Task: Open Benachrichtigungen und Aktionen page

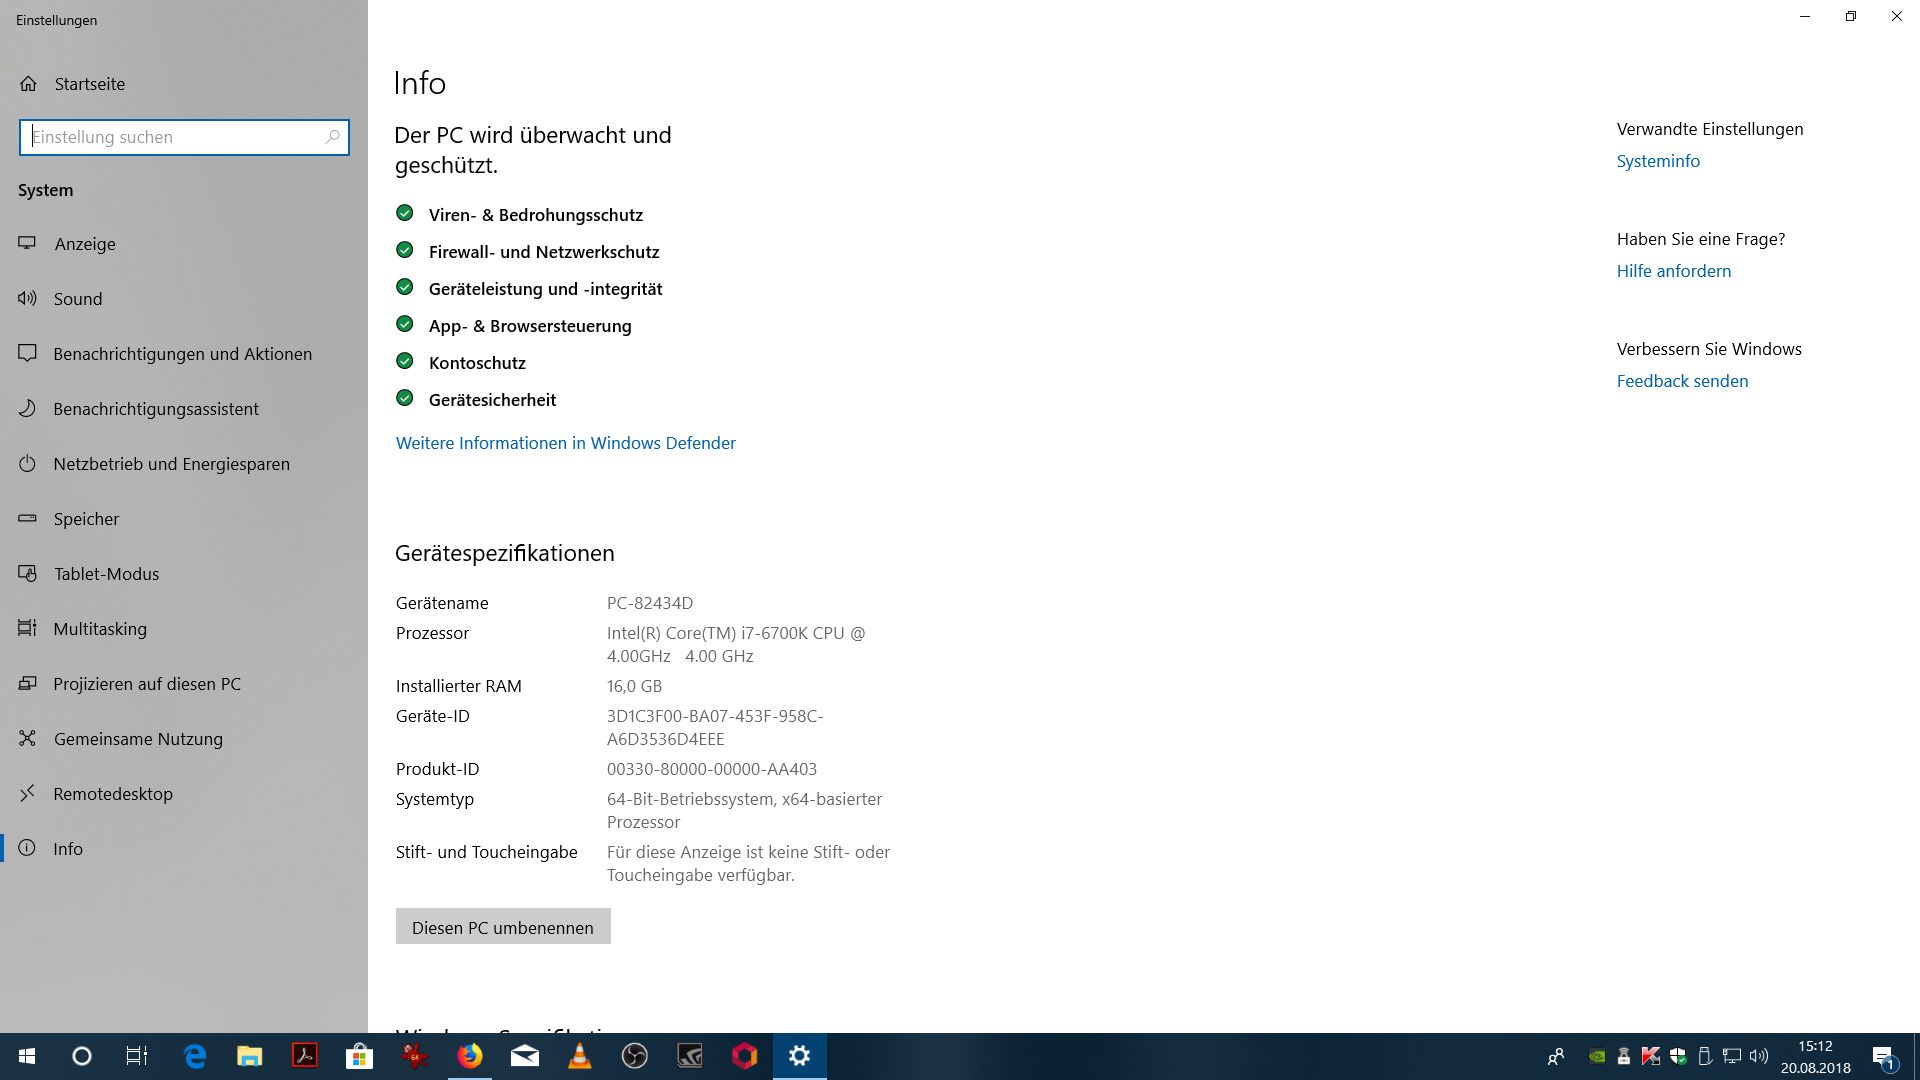Action: tap(182, 354)
